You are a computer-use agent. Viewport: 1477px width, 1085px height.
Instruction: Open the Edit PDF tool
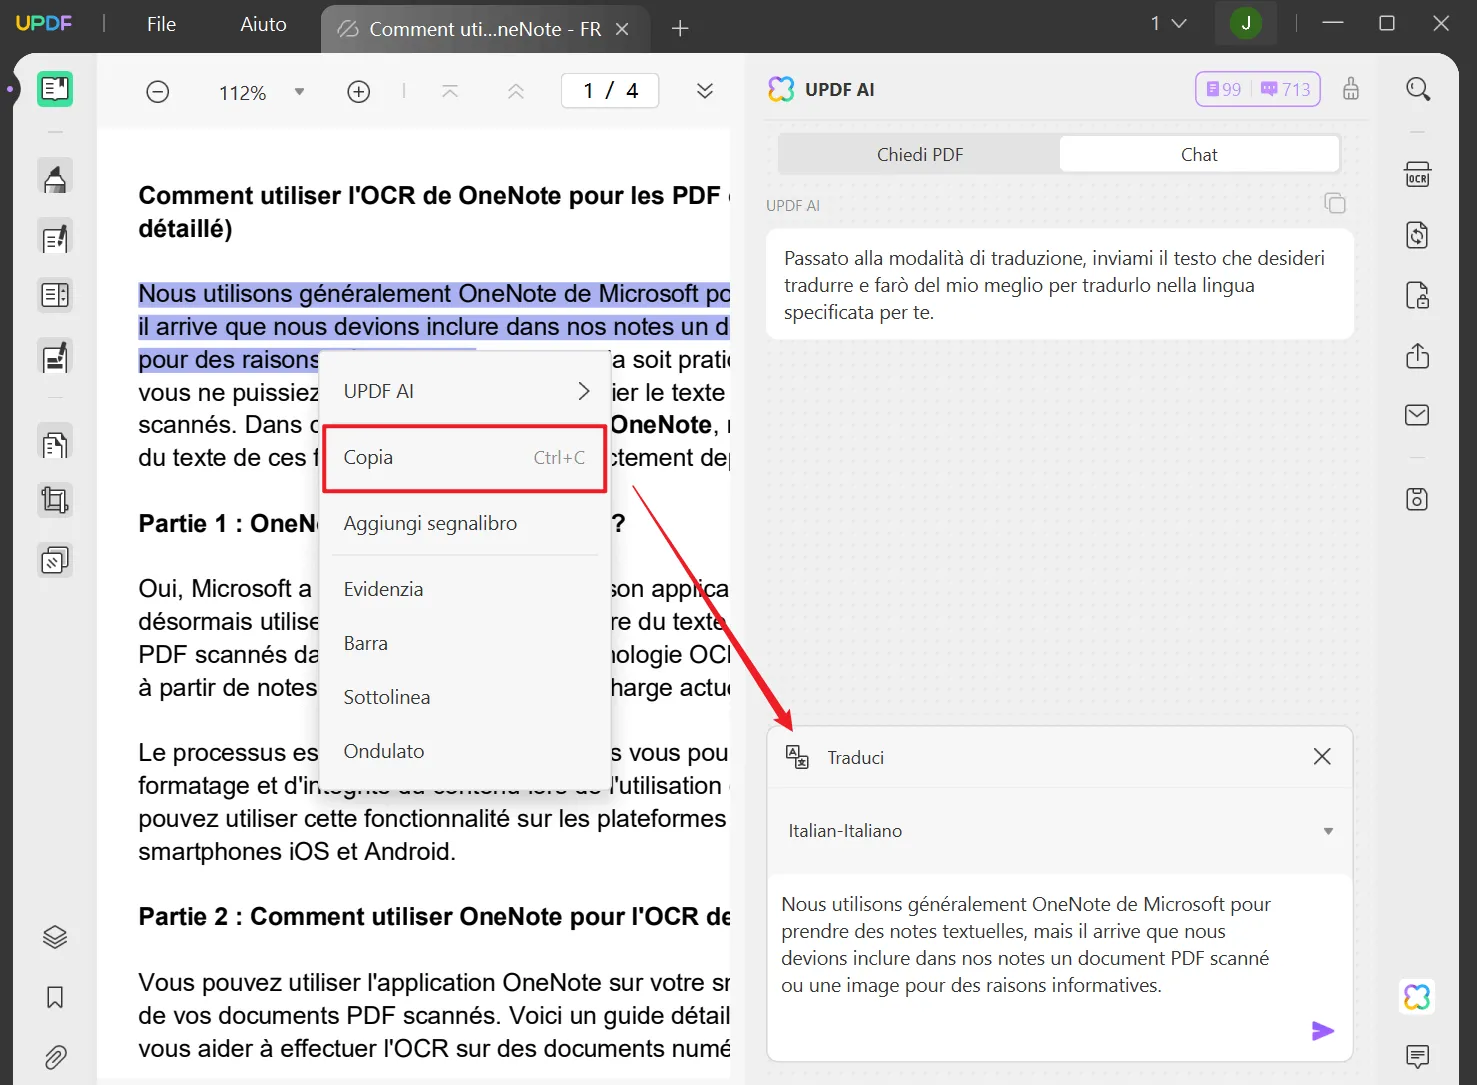tap(55, 238)
